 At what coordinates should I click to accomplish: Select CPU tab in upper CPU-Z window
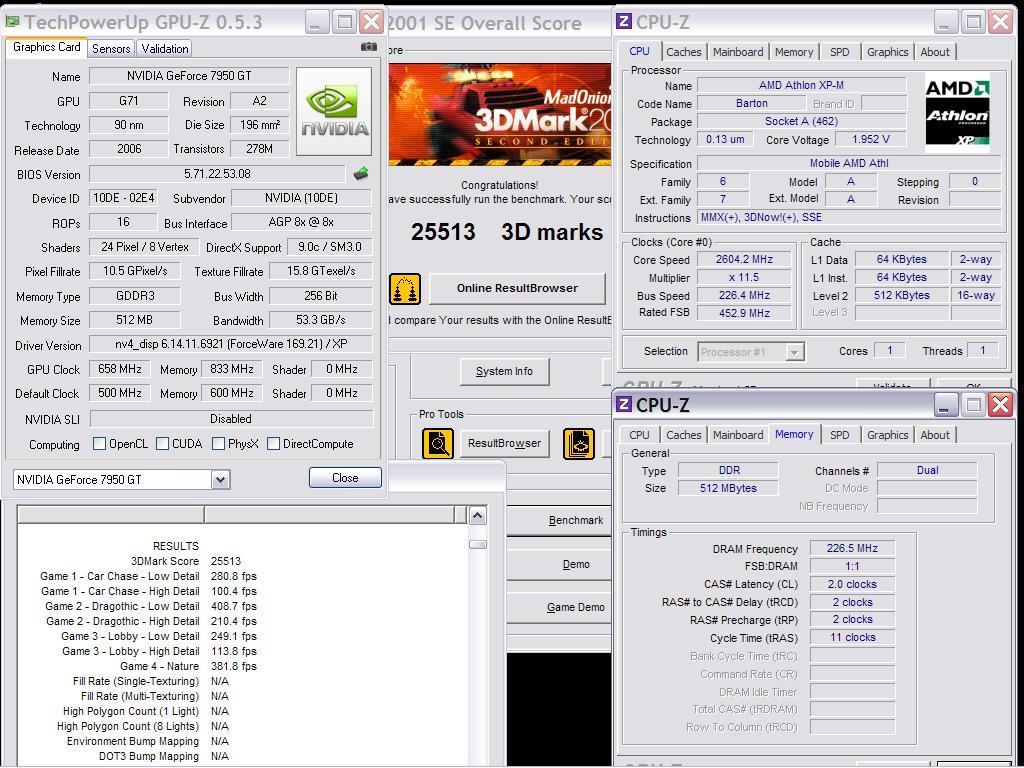(639, 51)
